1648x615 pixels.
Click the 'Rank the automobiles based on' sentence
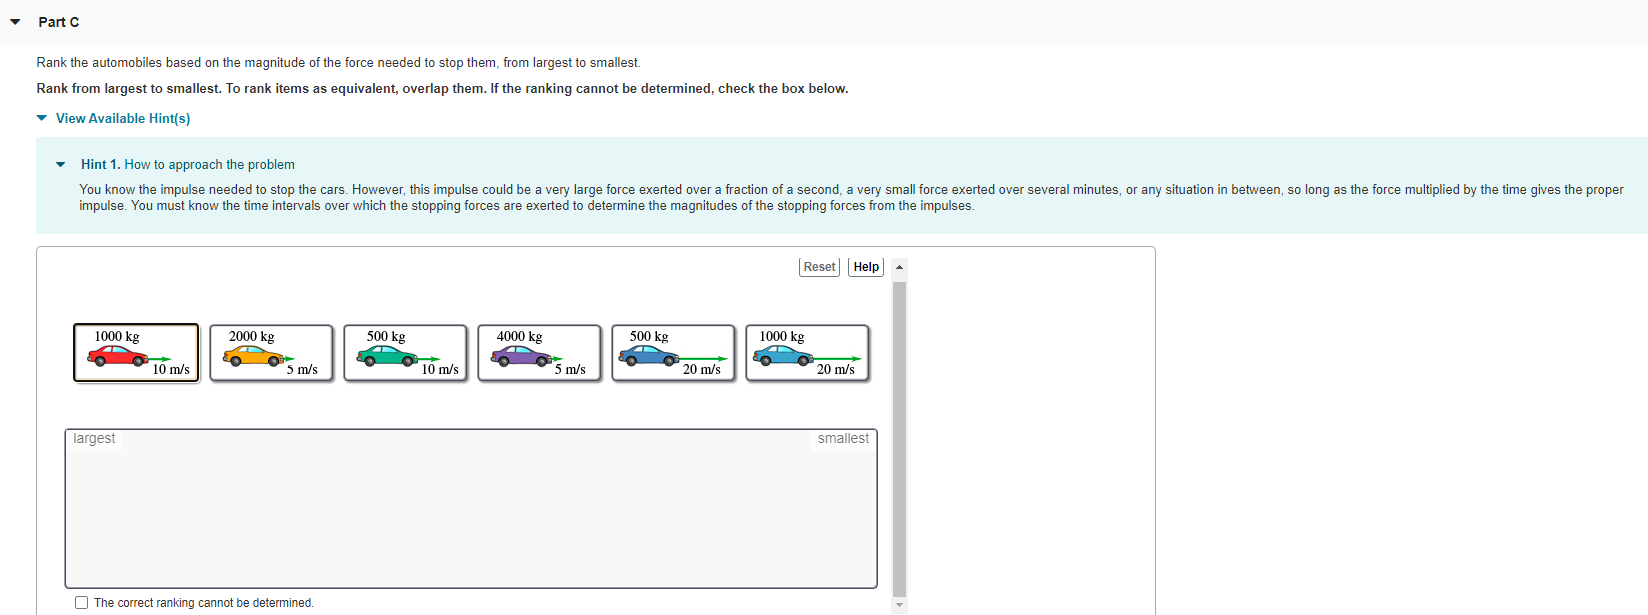pyautogui.click(x=338, y=63)
